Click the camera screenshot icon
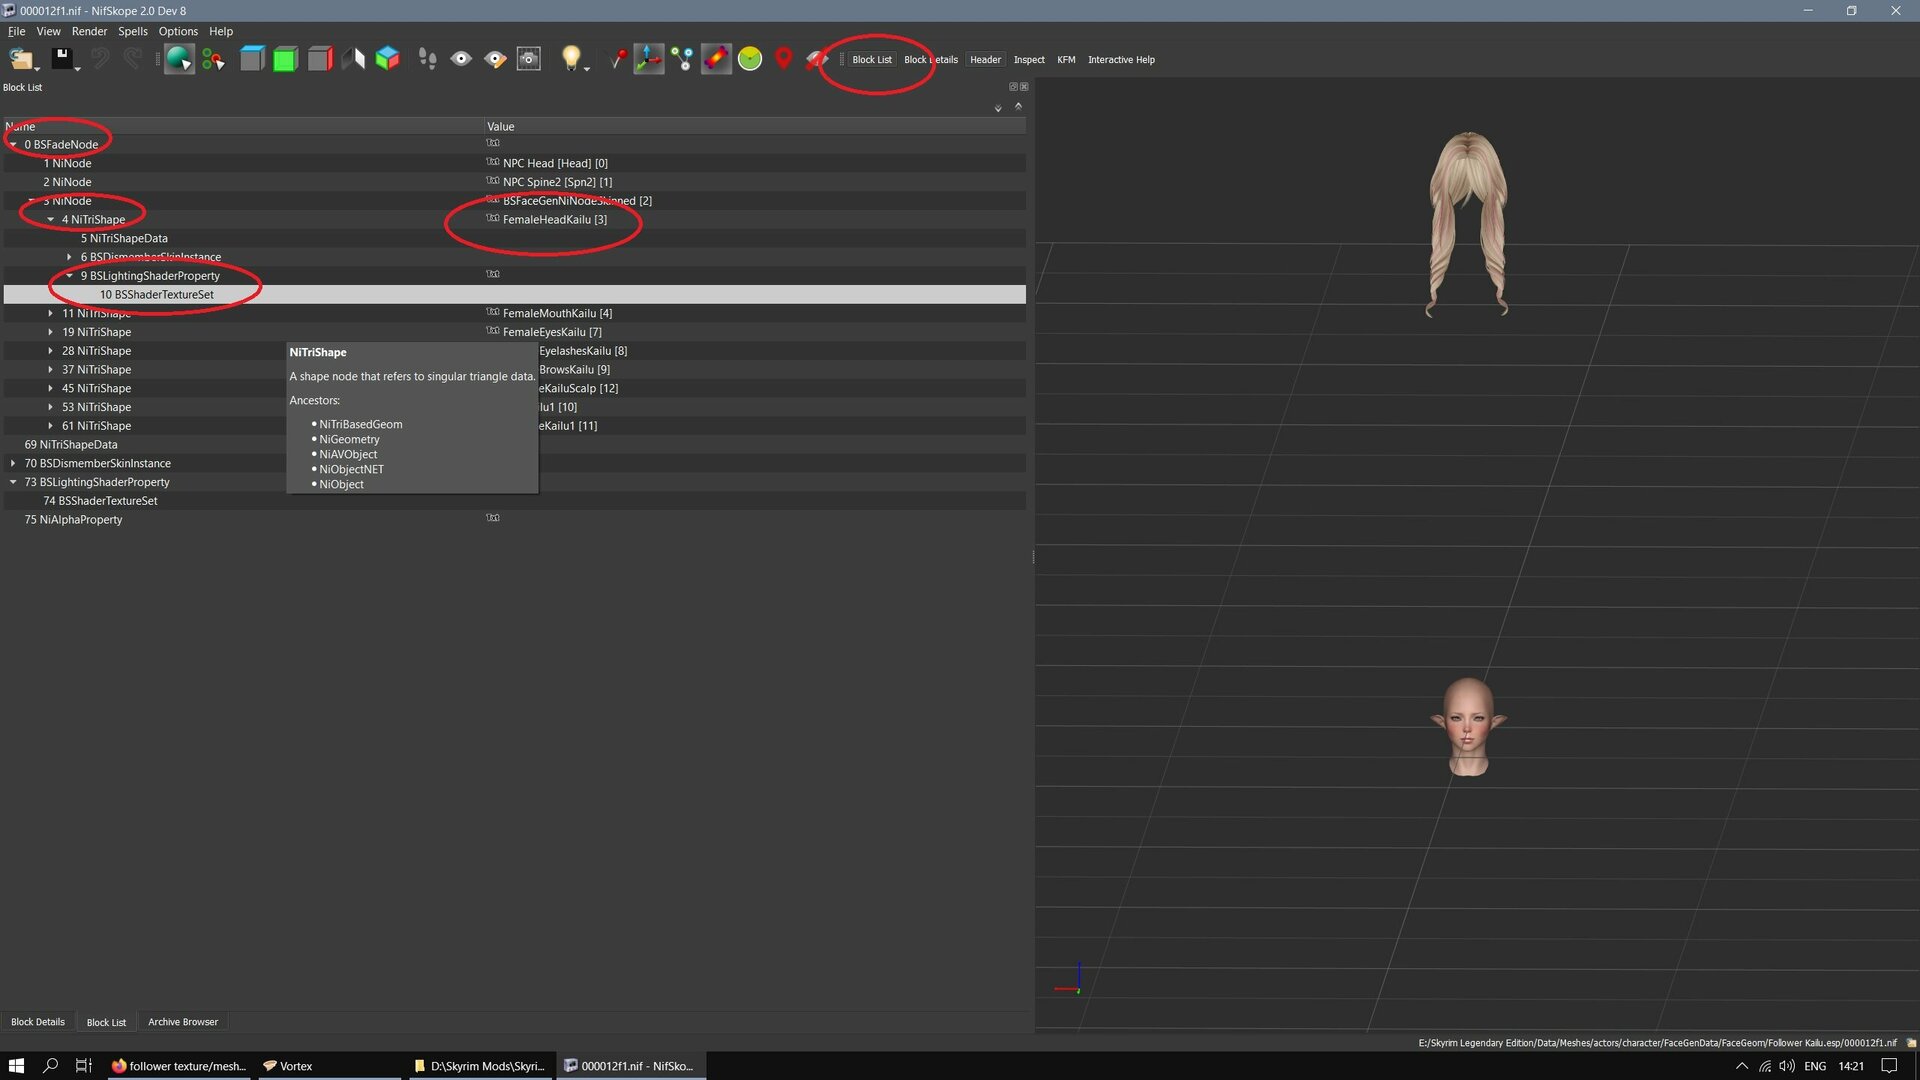Viewport: 1920px width, 1080px height. pyautogui.click(x=529, y=59)
